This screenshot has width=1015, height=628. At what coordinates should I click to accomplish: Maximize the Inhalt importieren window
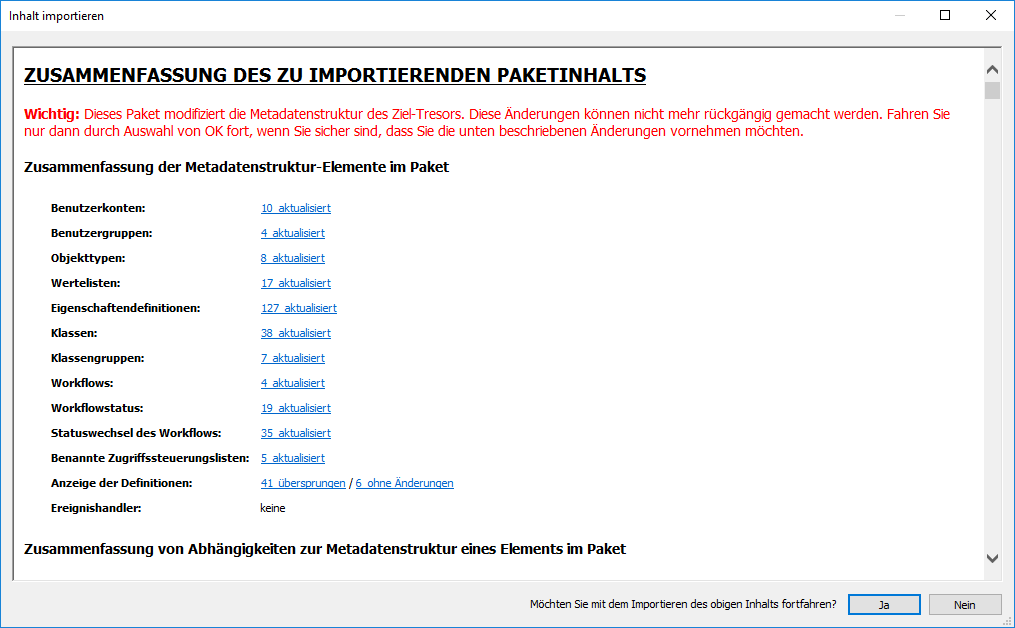(x=945, y=15)
